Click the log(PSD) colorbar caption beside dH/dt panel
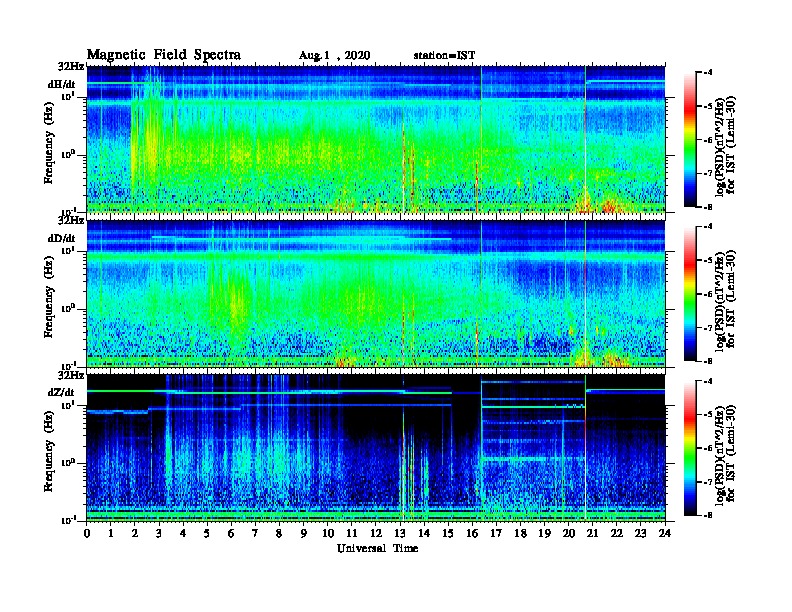 (x=725, y=146)
